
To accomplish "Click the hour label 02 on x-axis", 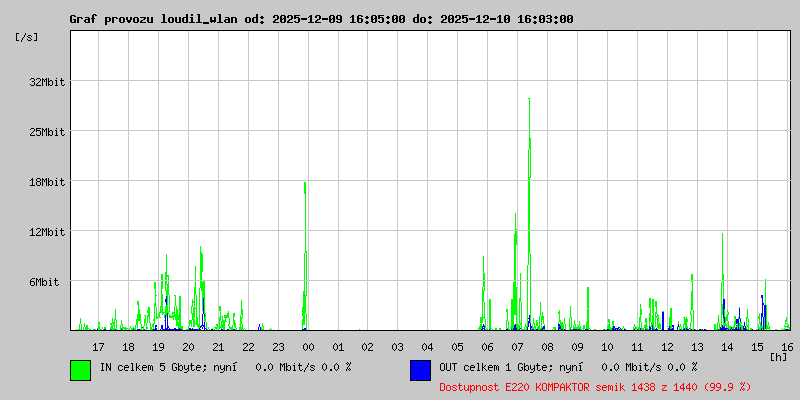I will click(x=368, y=347).
